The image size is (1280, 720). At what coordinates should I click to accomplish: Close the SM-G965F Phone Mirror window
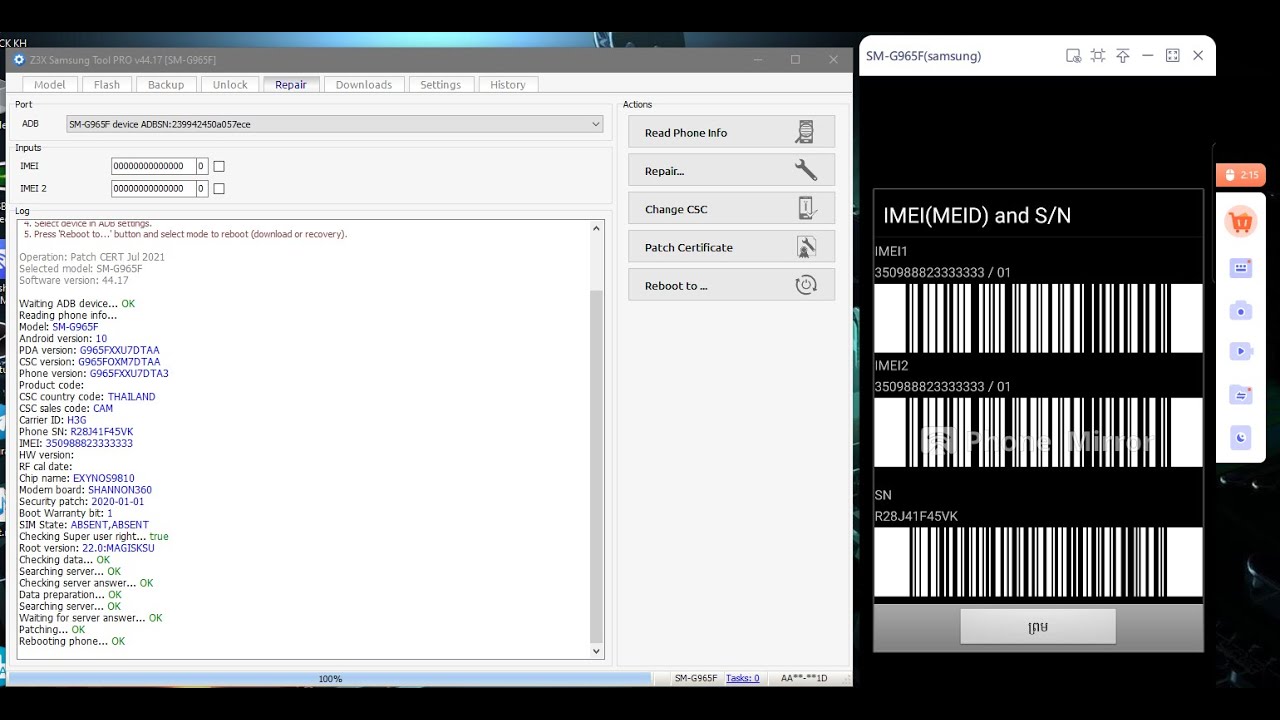pos(1198,56)
